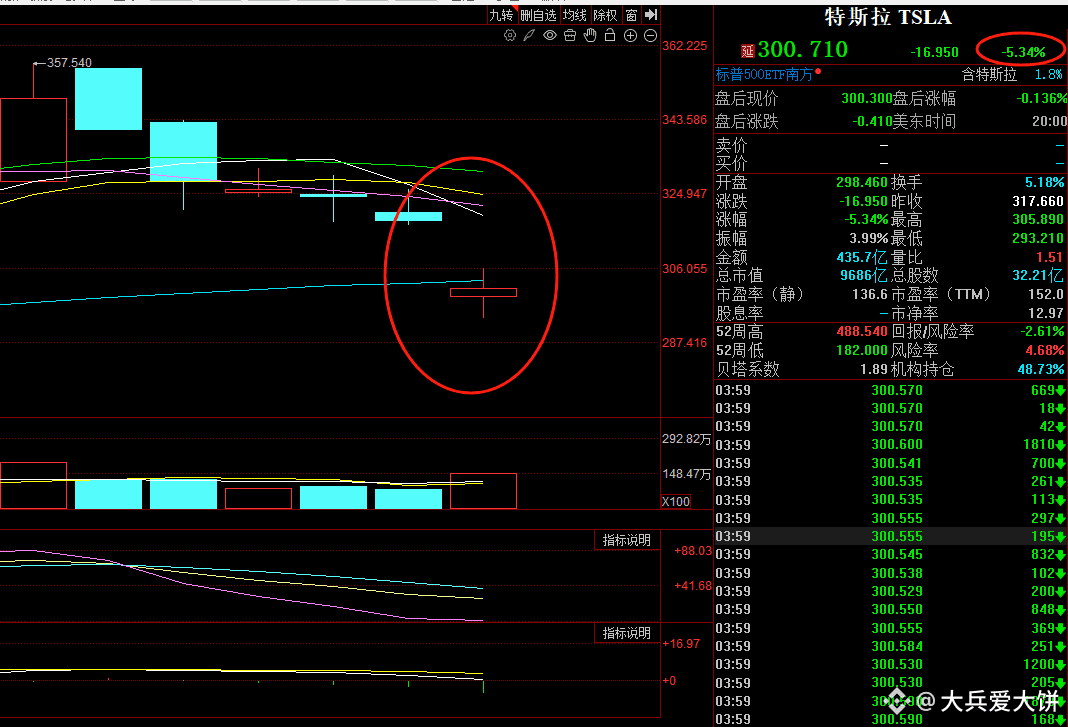This screenshot has height=727, width=1068.
Task: Click the 特斯拉 TSLA stock title
Action: [888, 17]
